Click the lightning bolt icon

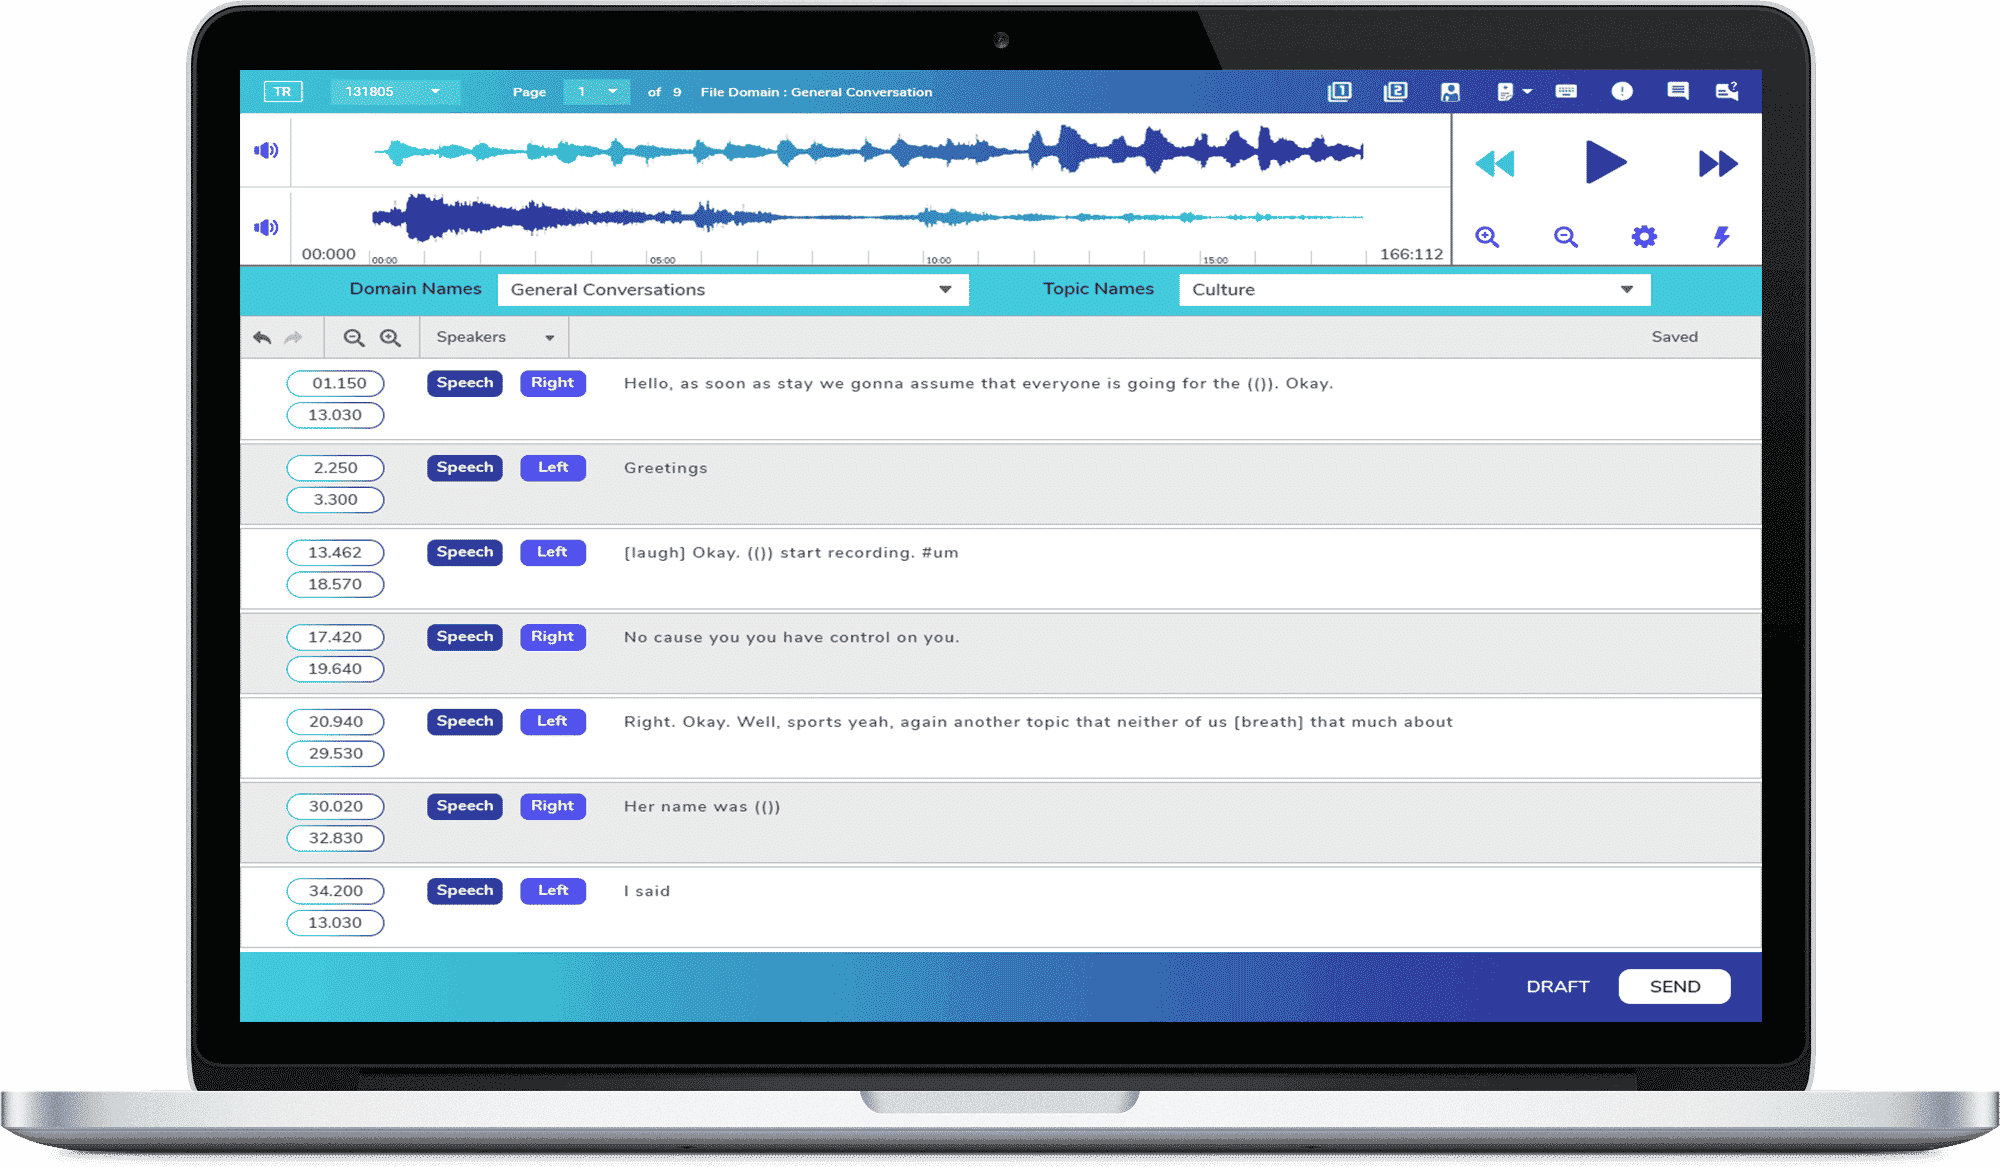(1721, 237)
